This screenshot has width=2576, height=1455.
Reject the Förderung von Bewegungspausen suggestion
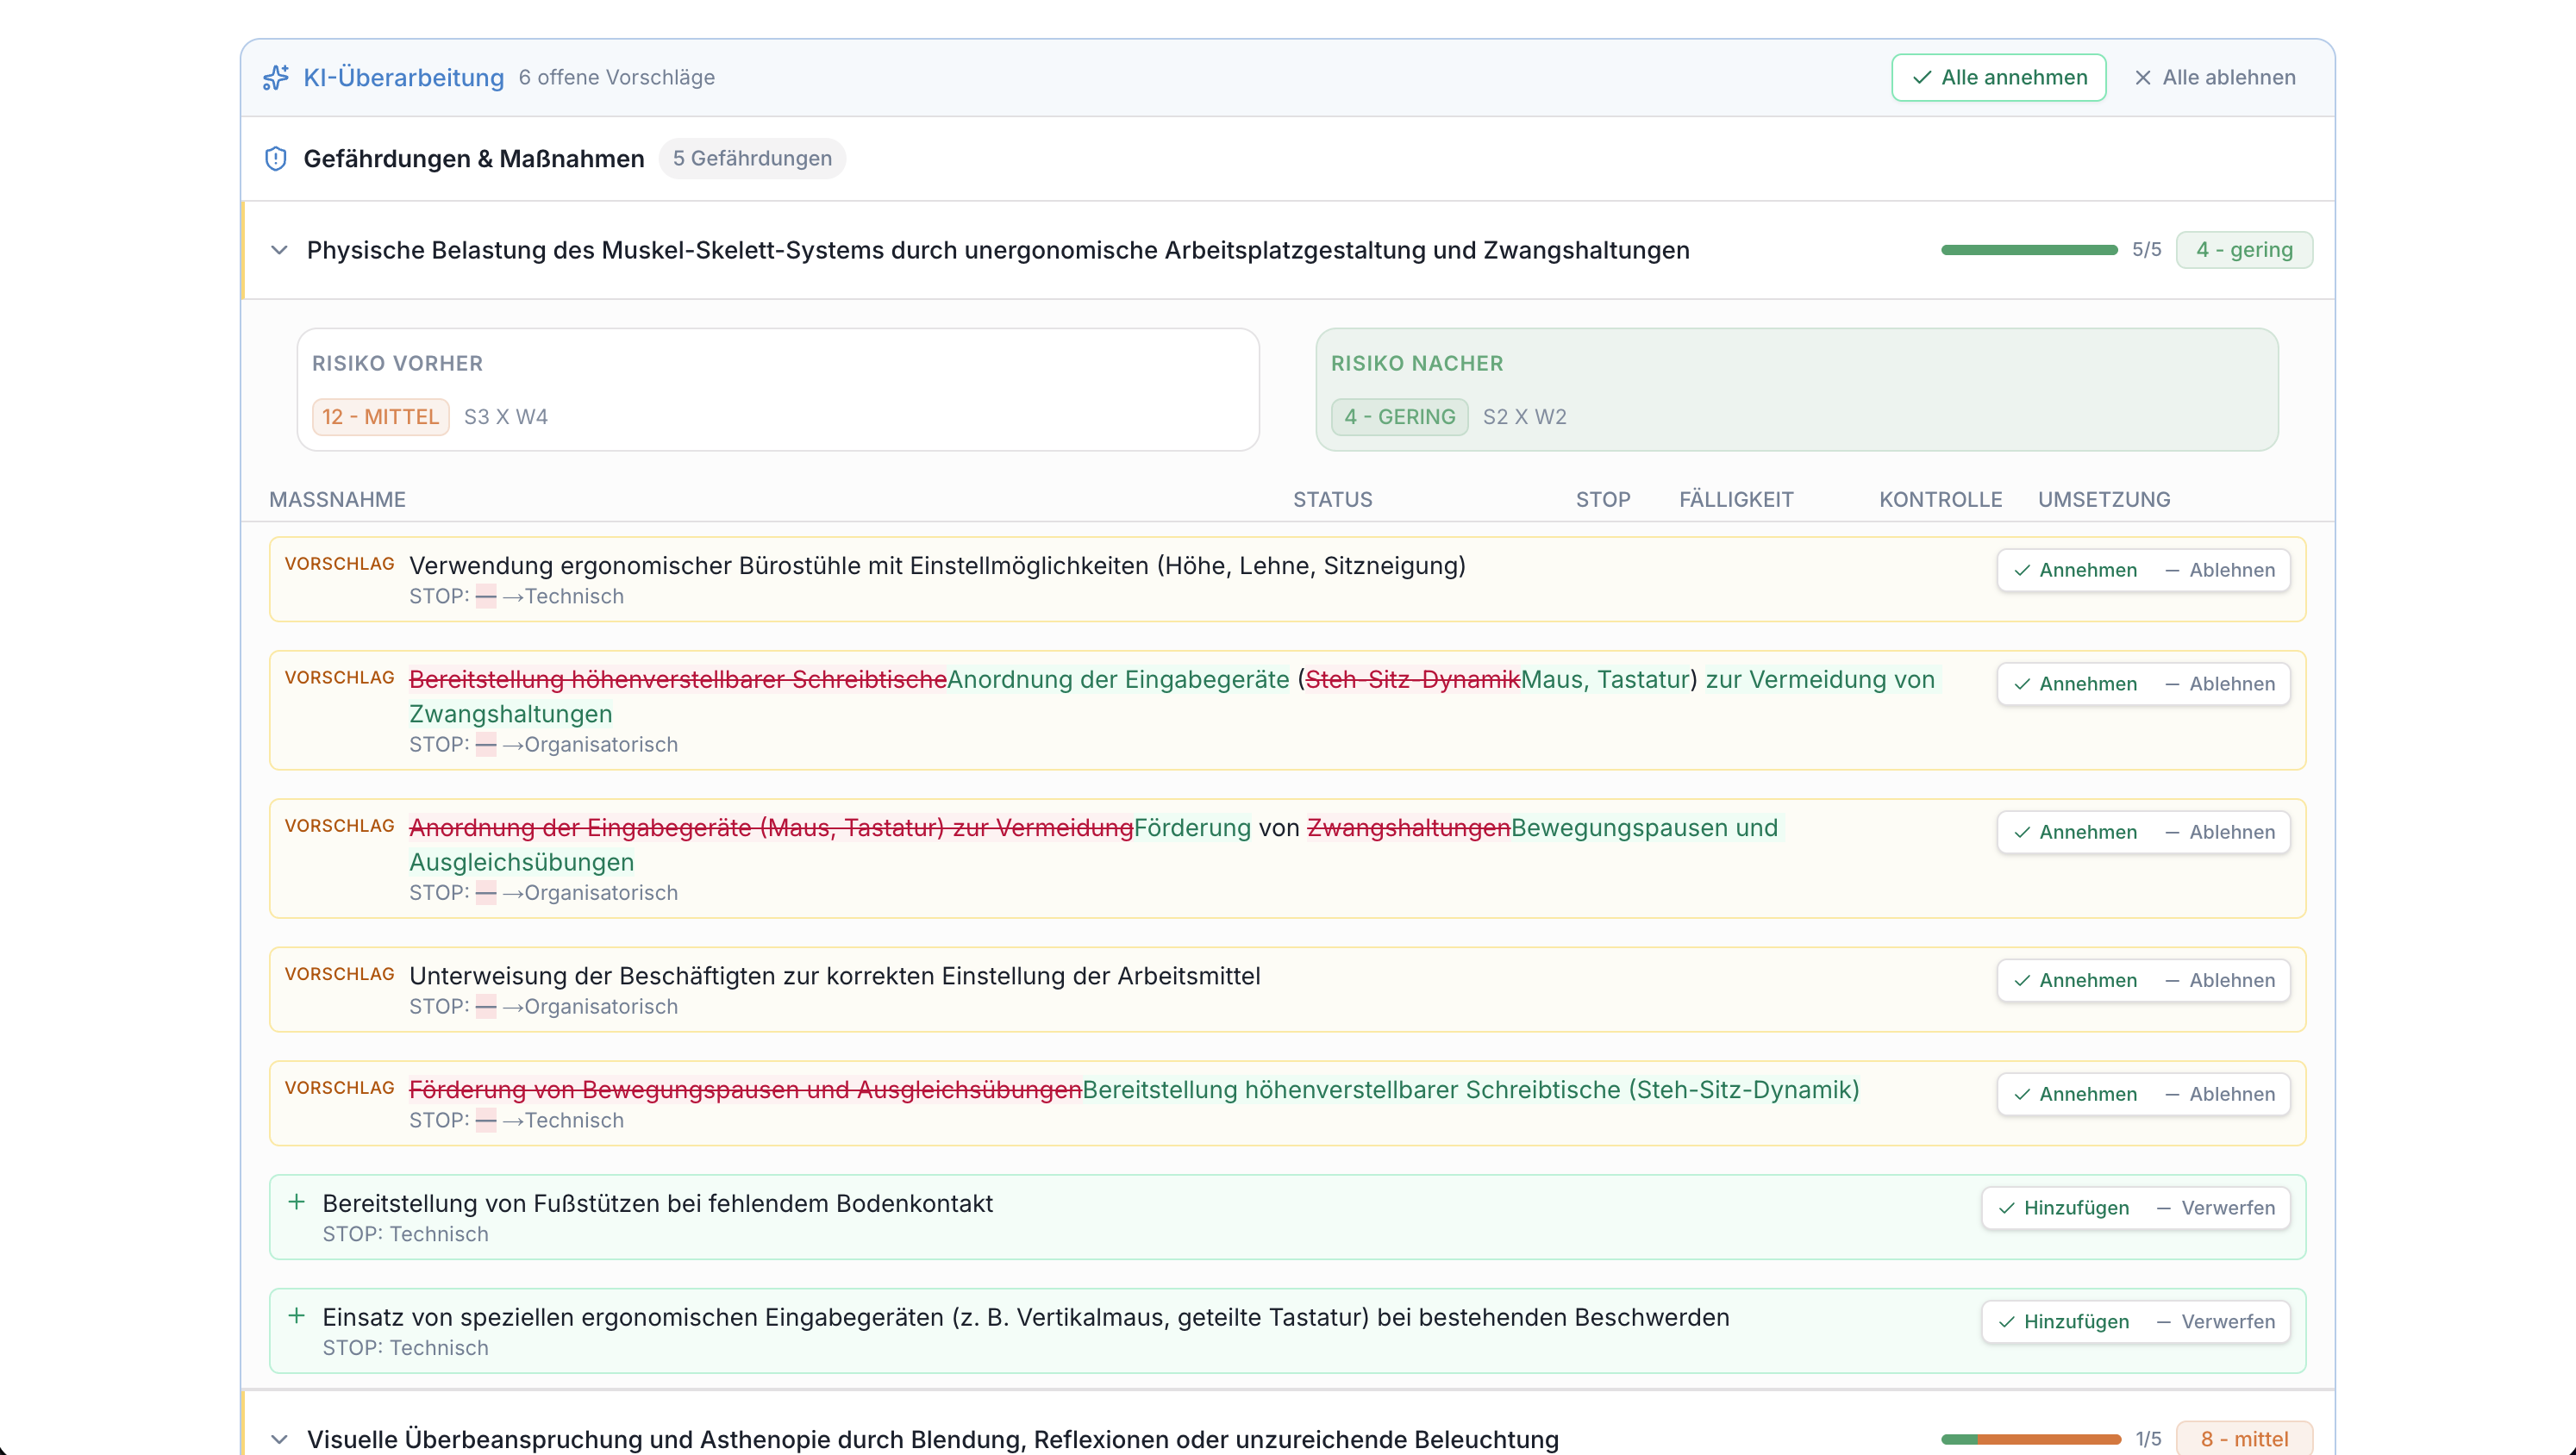click(x=2220, y=832)
